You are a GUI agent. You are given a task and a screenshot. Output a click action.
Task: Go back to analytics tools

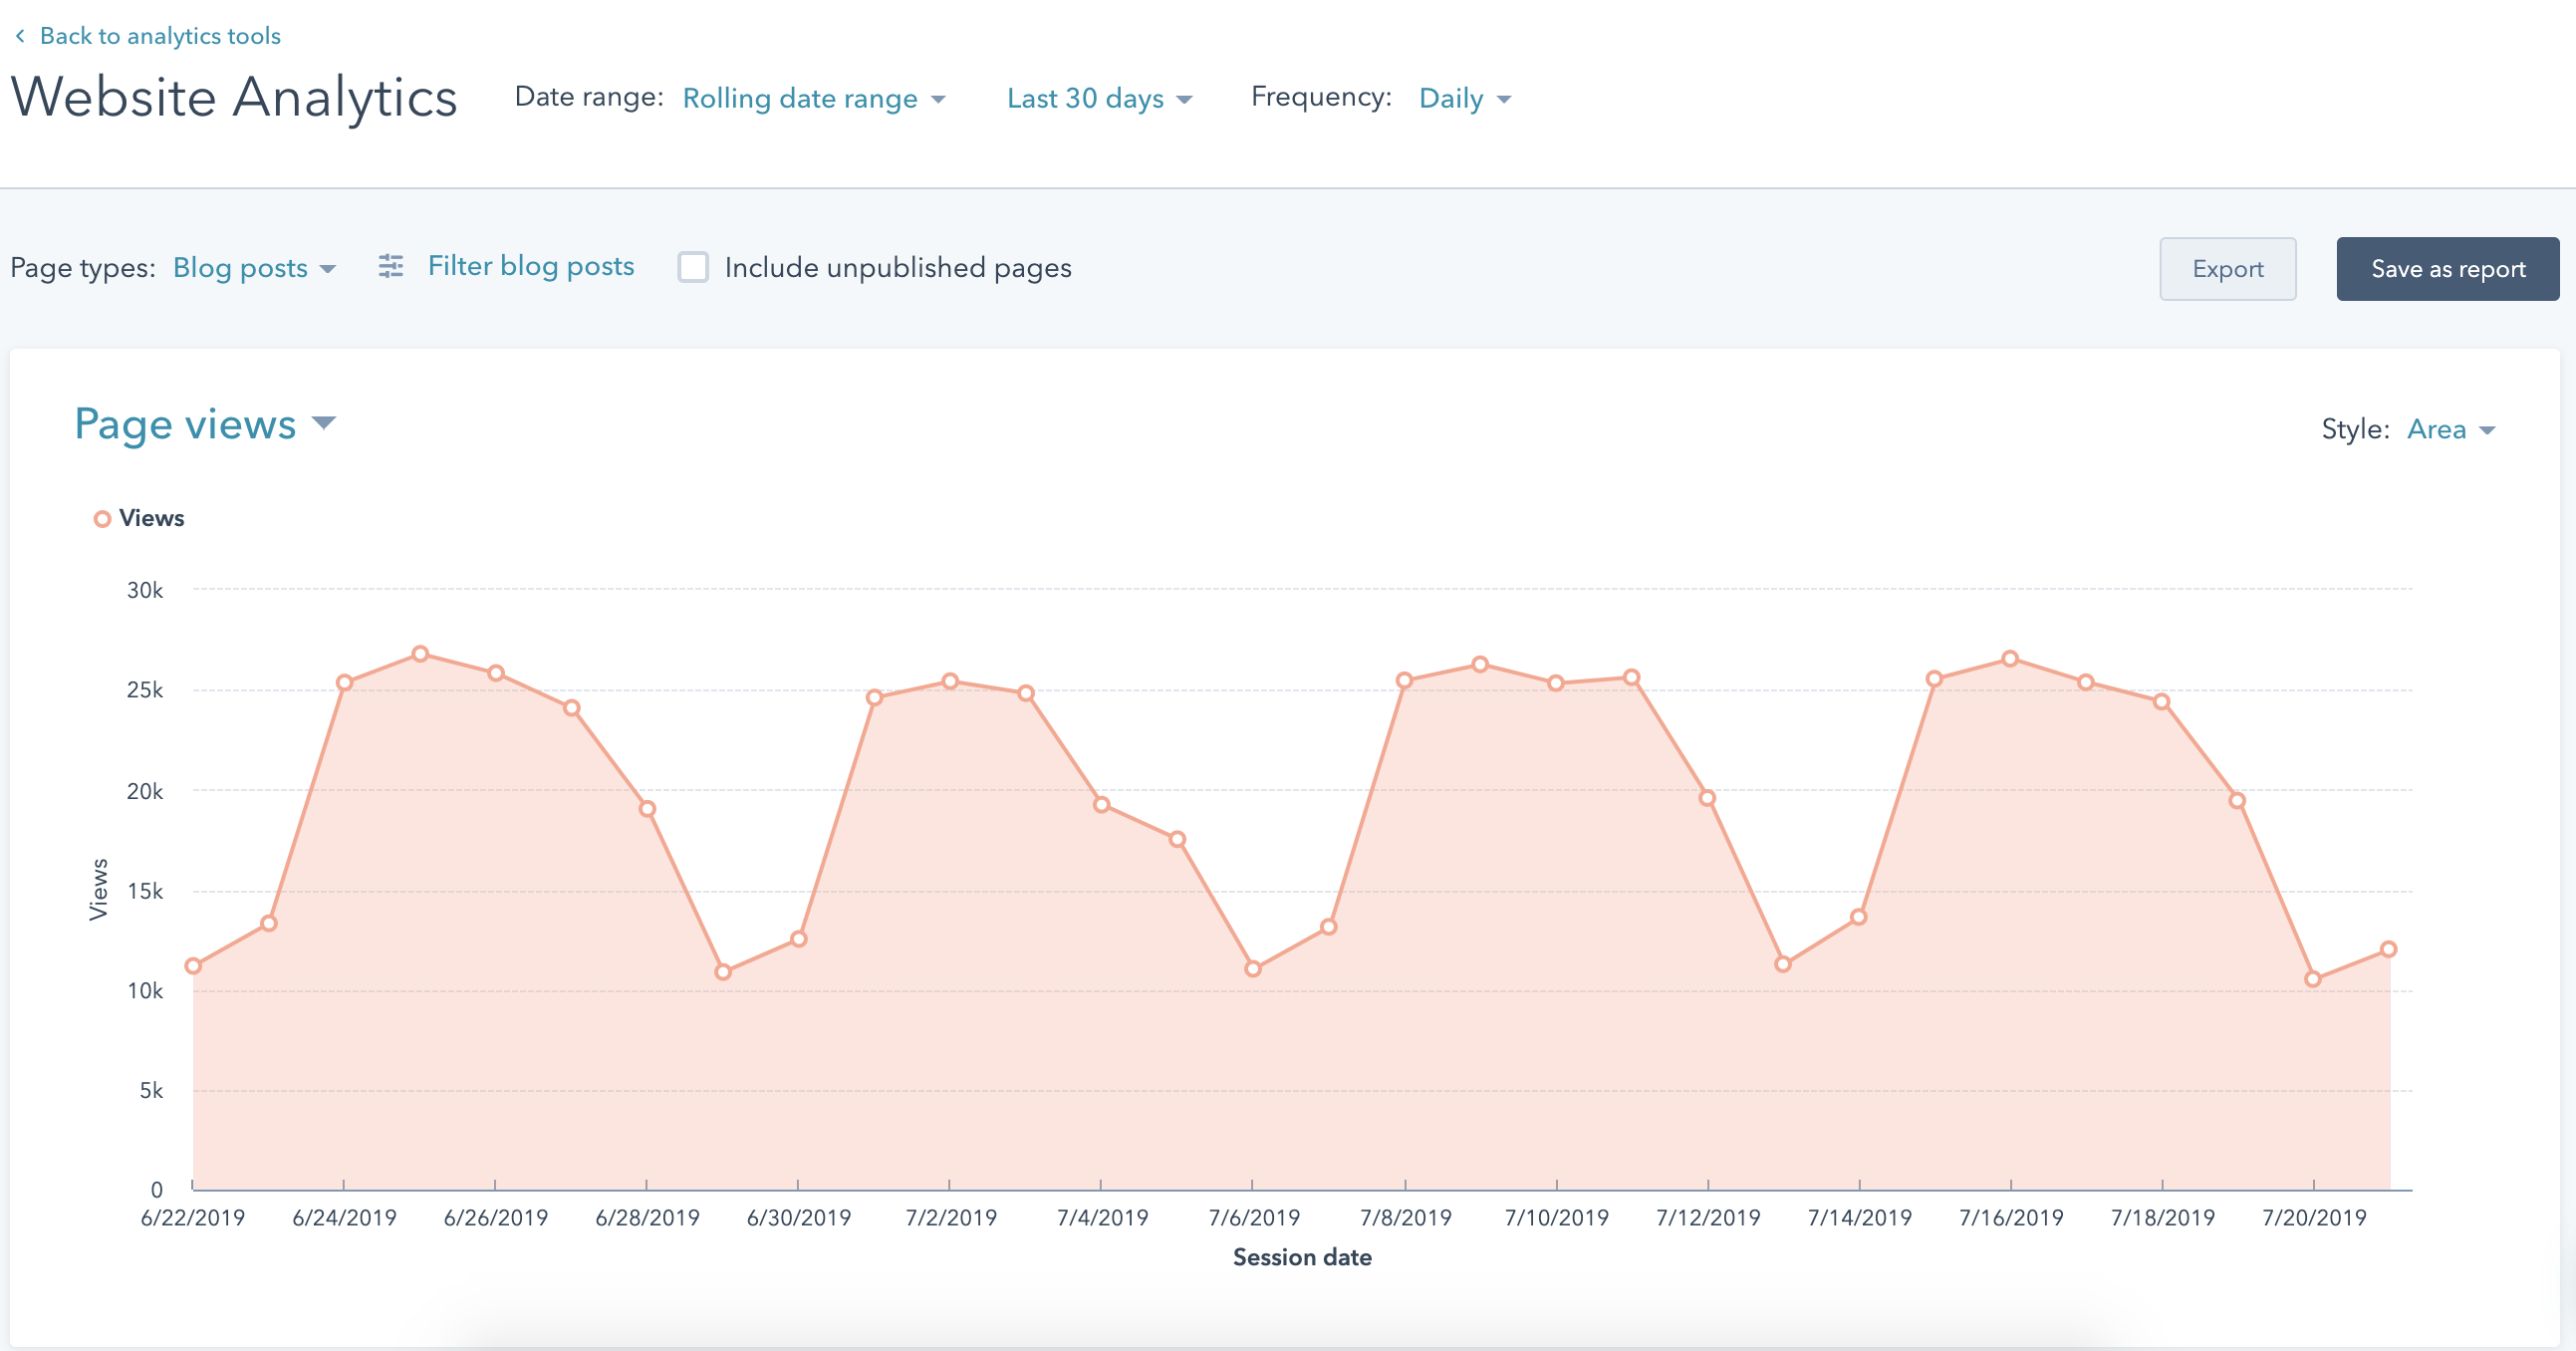[159, 36]
